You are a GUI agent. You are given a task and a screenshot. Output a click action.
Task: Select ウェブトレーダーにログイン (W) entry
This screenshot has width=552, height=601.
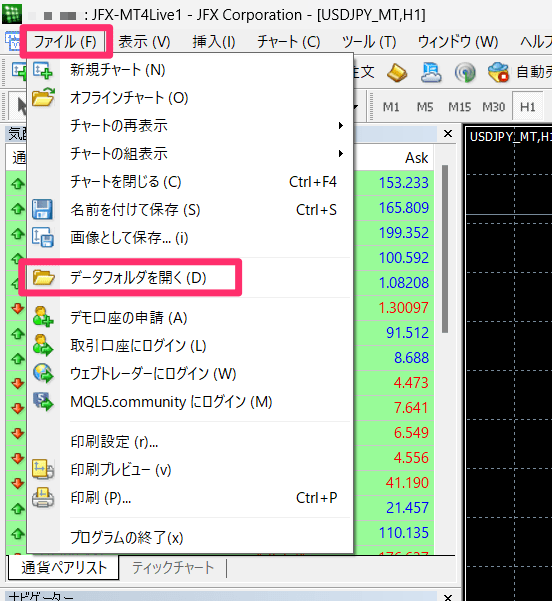tap(190, 374)
